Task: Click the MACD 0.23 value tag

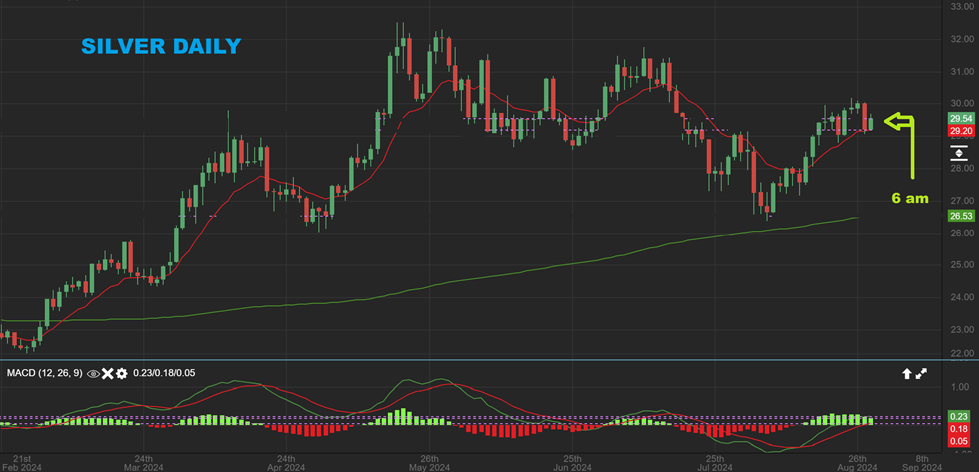Action: pos(959,416)
